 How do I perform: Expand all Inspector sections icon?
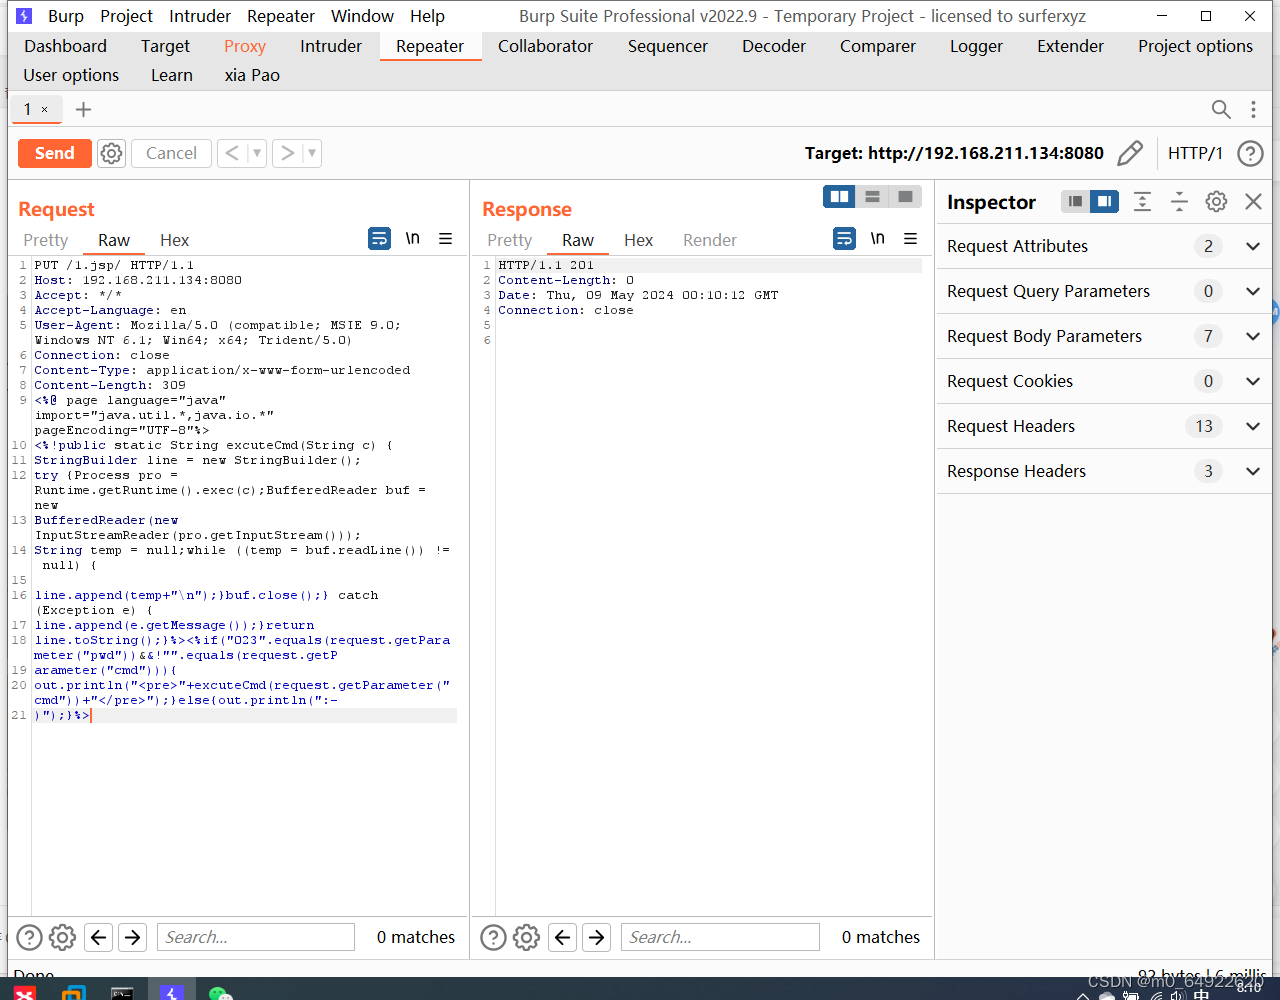pyautogui.click(x=1142, y=202)
